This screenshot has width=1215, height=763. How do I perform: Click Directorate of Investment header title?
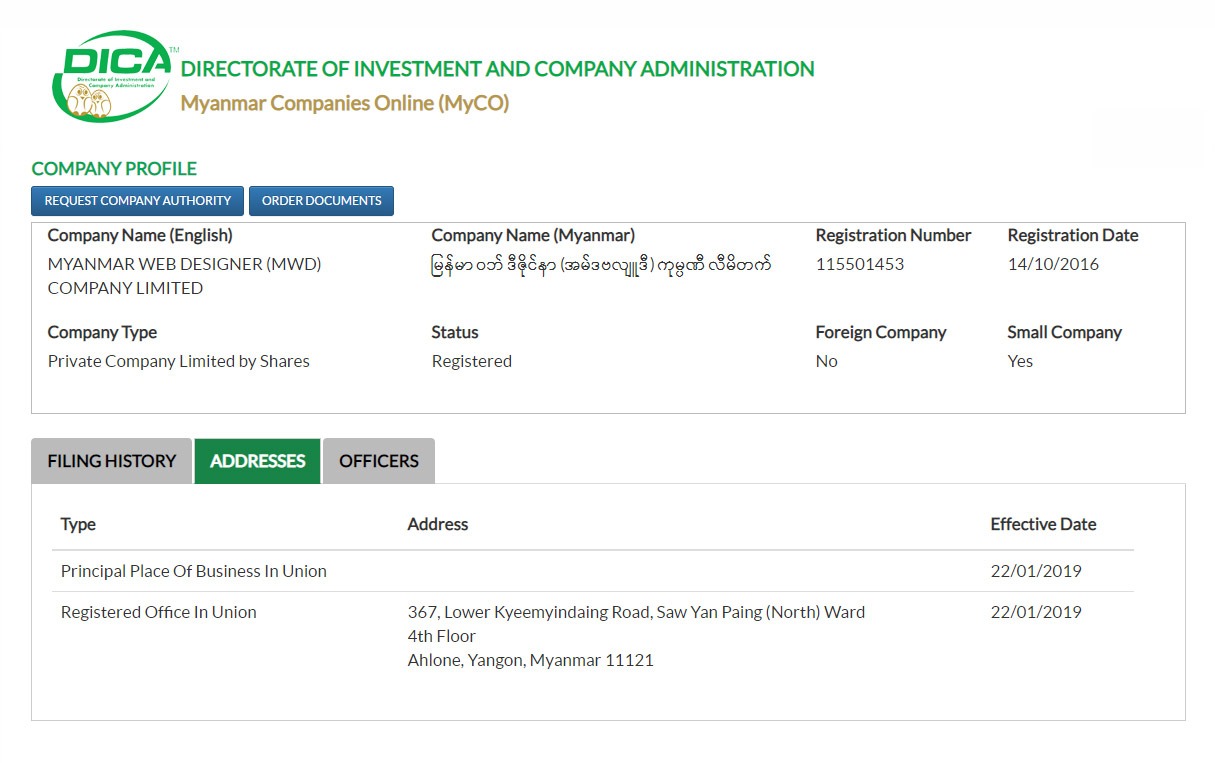(498, 69)
